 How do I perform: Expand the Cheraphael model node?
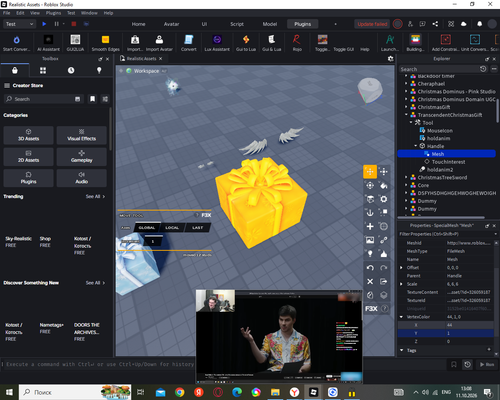(x=406, y=84)
